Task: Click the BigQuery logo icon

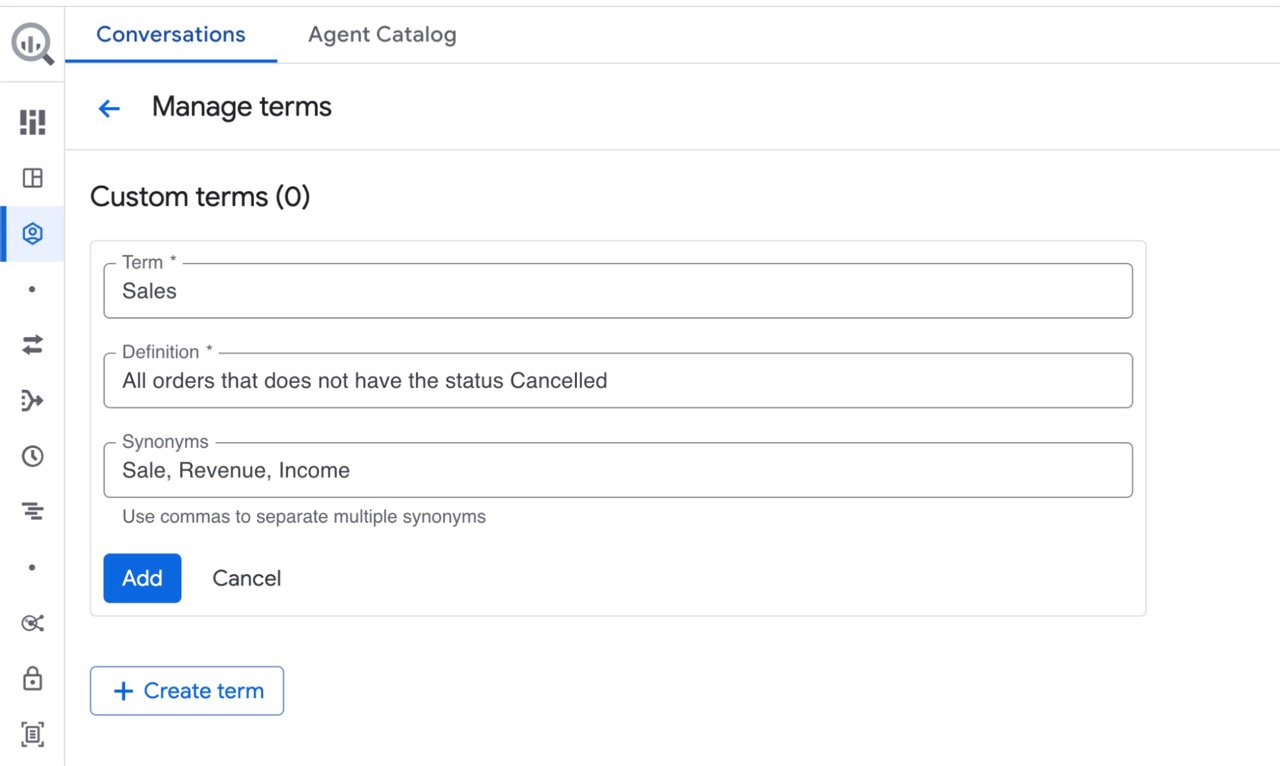Action: pos(32,45)
